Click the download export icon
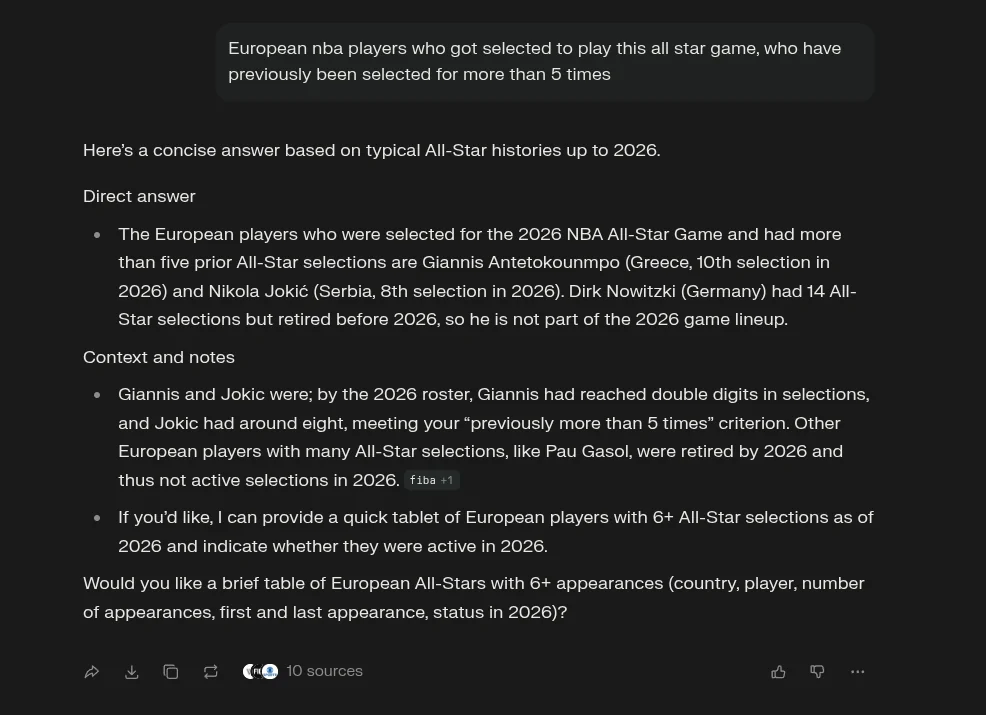This screenshot has height=715, width=986. click(132, 672)
